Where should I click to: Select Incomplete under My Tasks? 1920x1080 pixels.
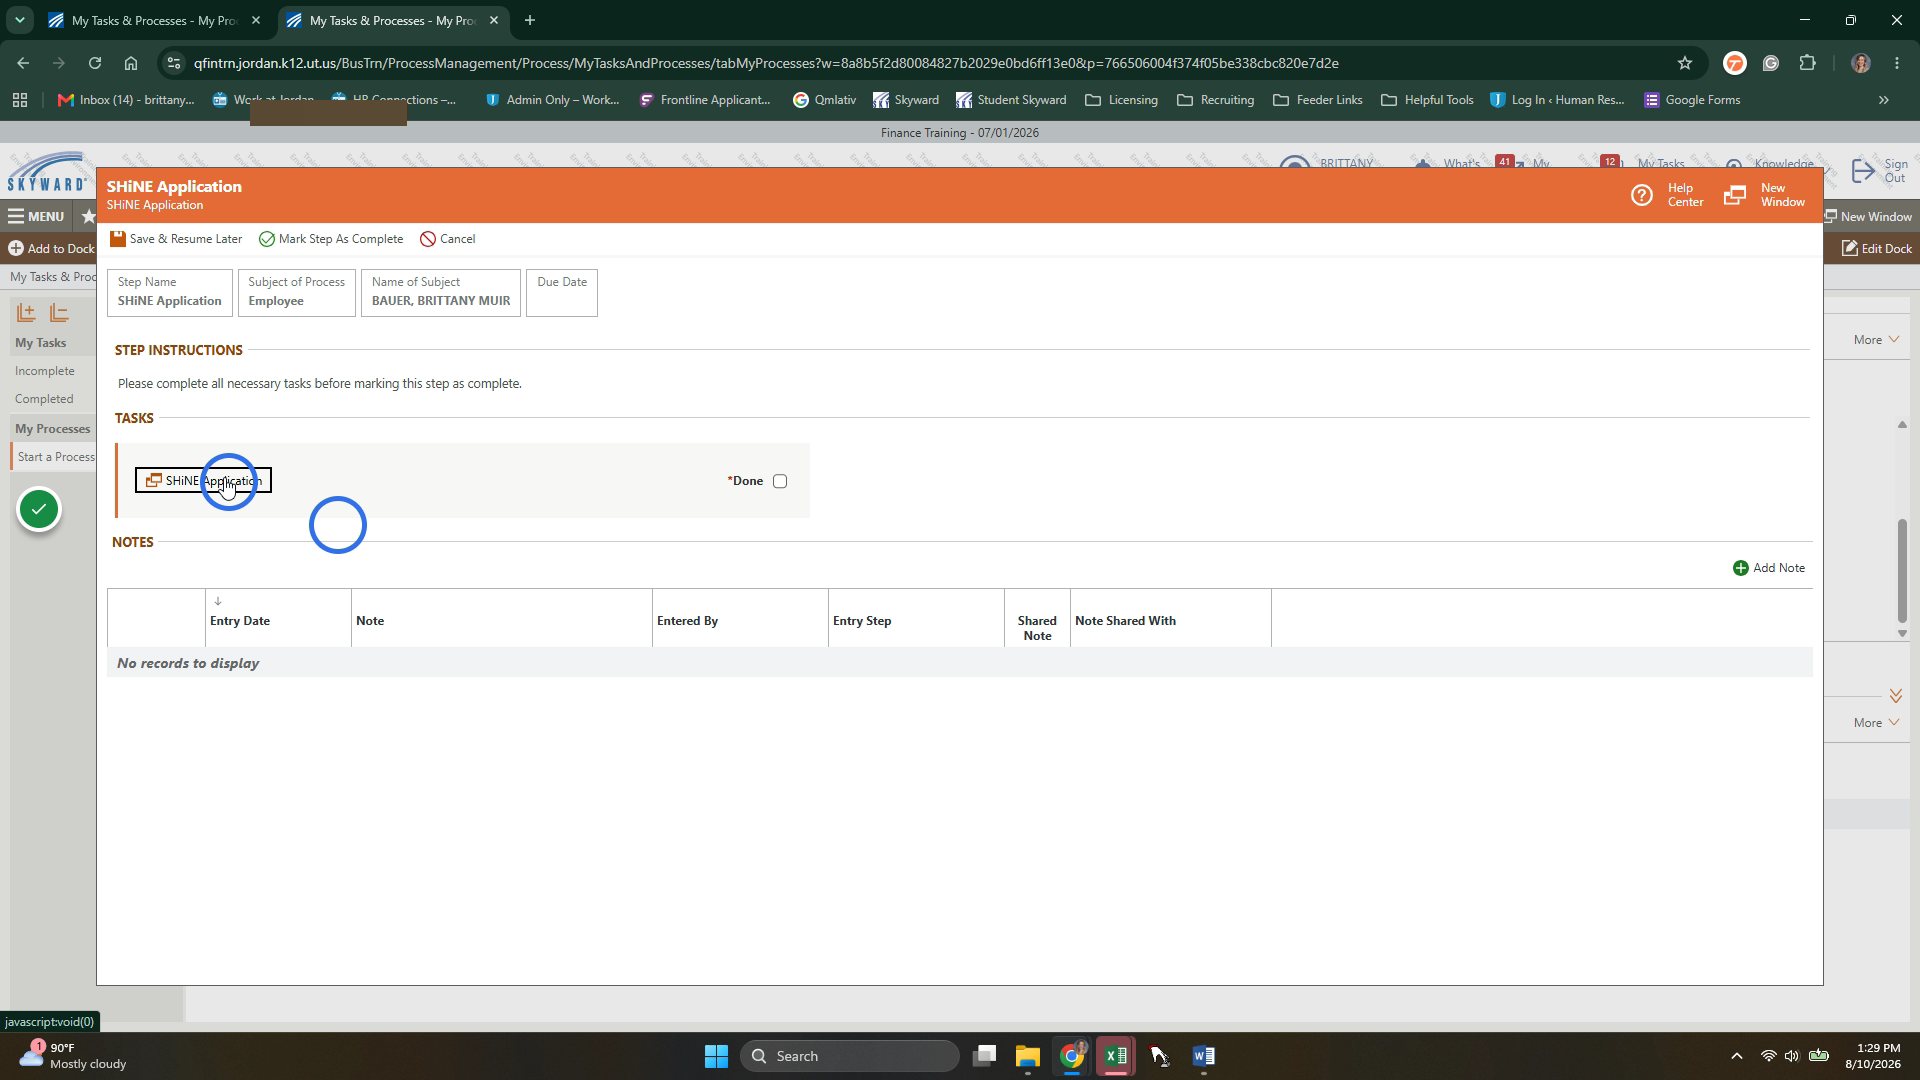click(x=45, y=371)
